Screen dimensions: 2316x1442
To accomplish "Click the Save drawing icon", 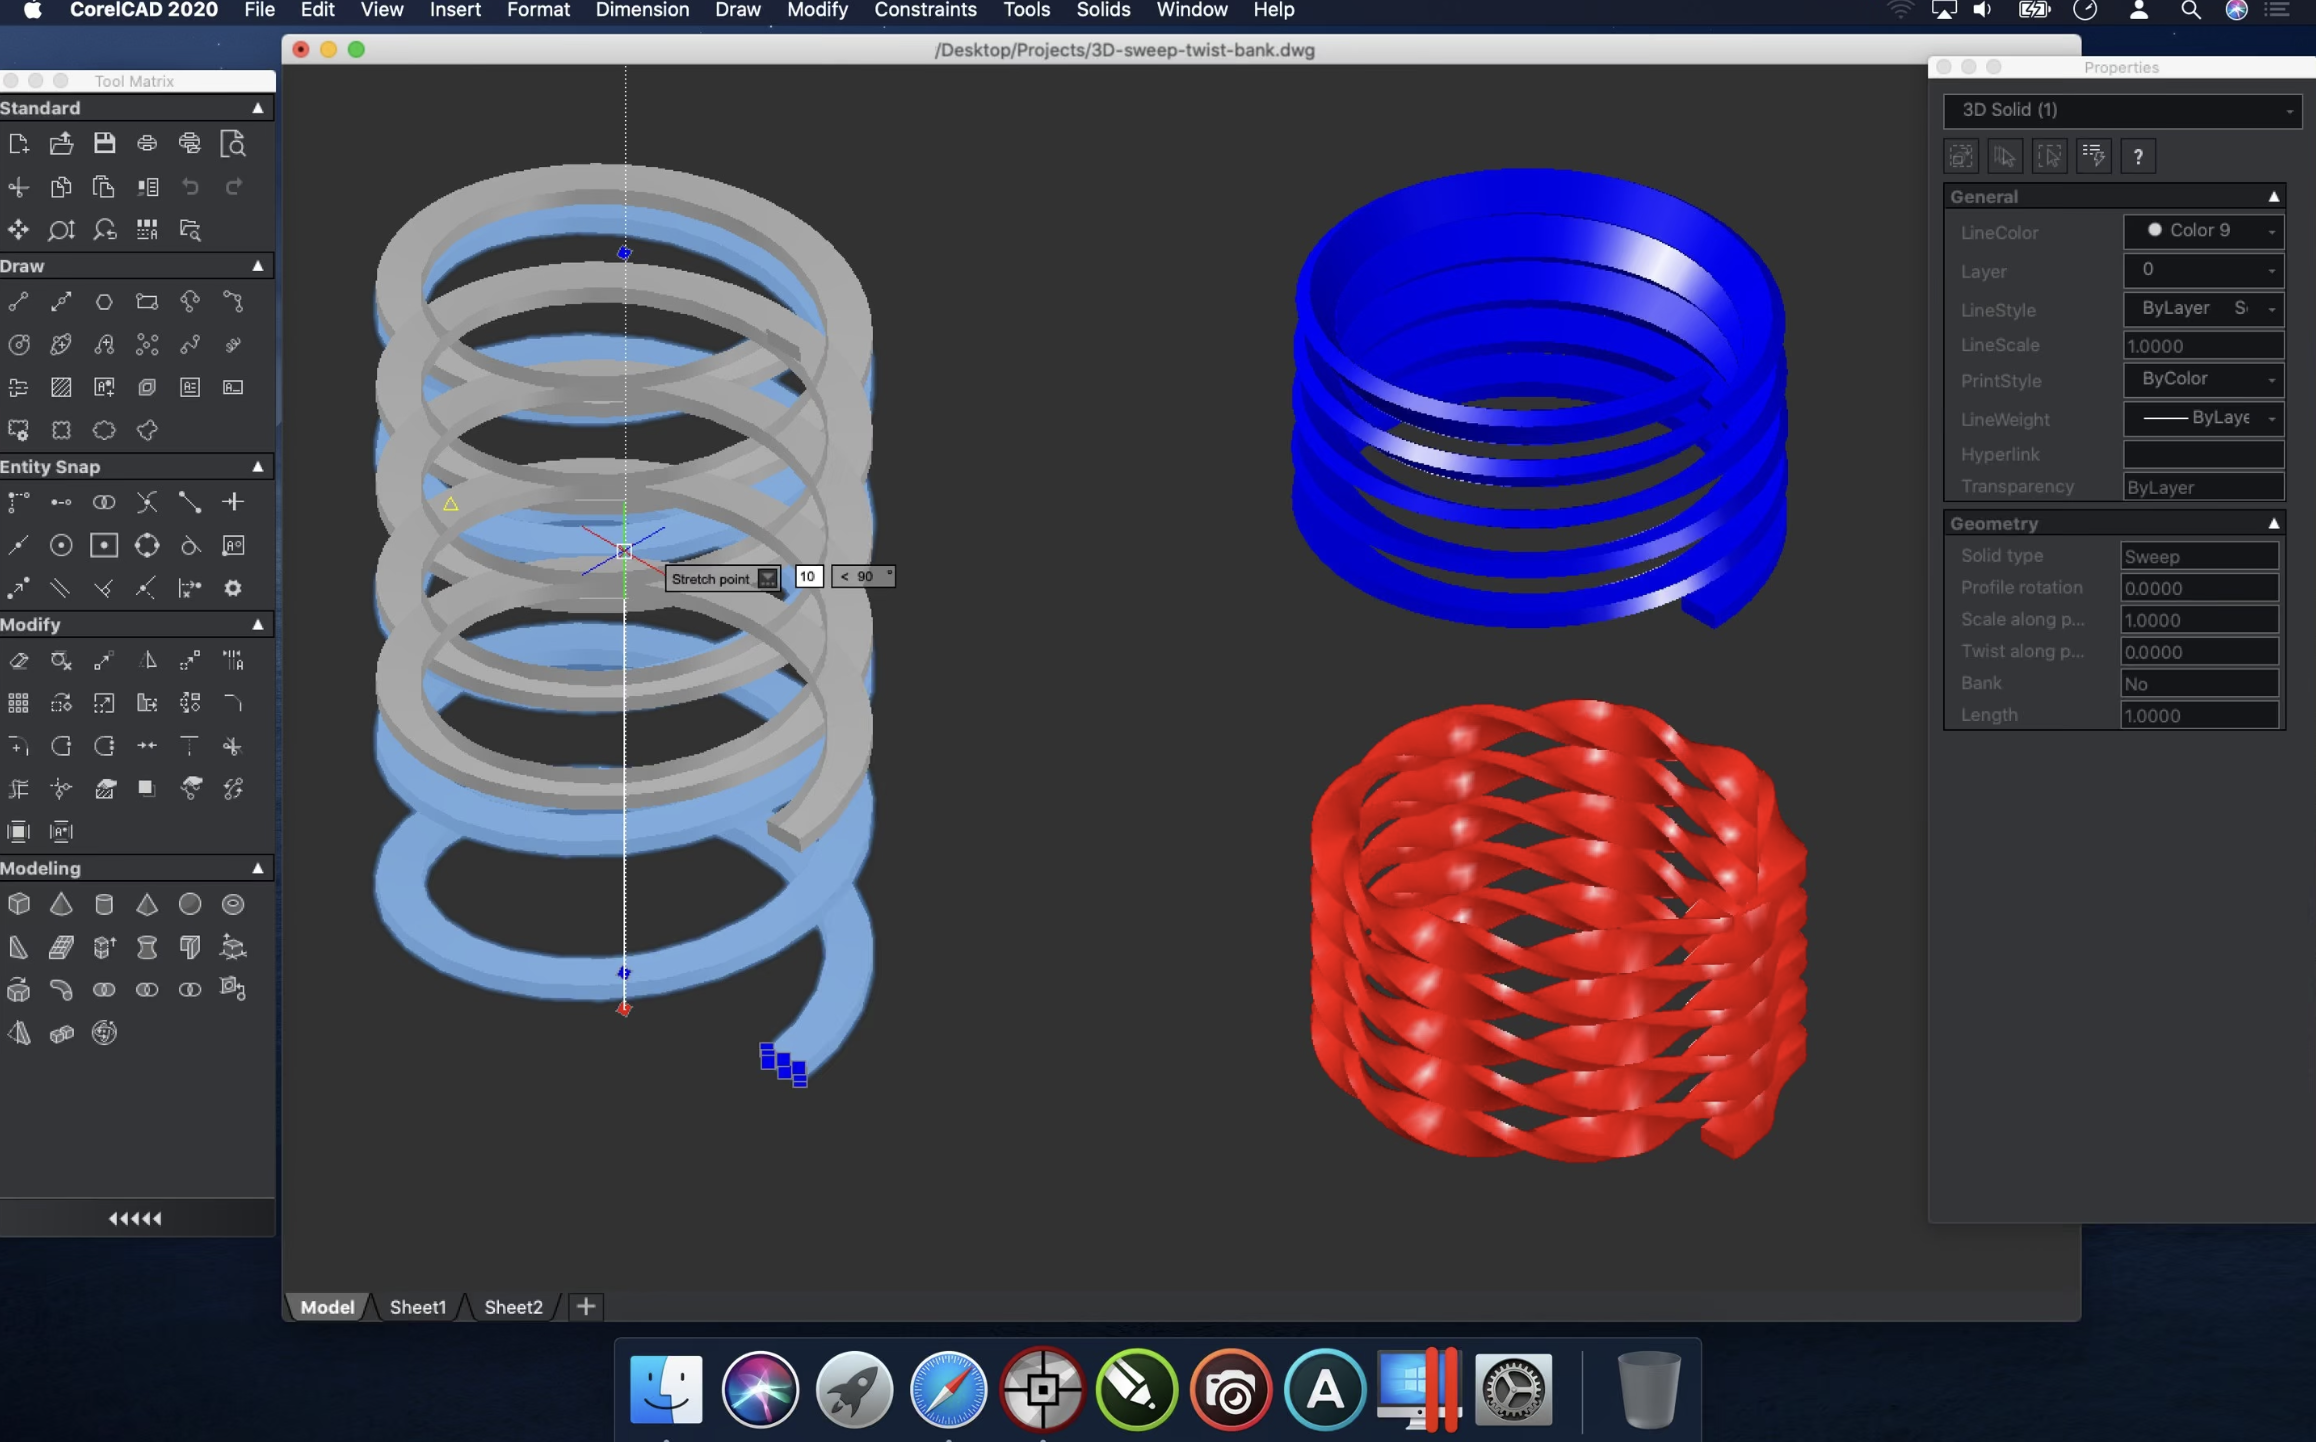I will pyautogui.click(x=104, y=143).
